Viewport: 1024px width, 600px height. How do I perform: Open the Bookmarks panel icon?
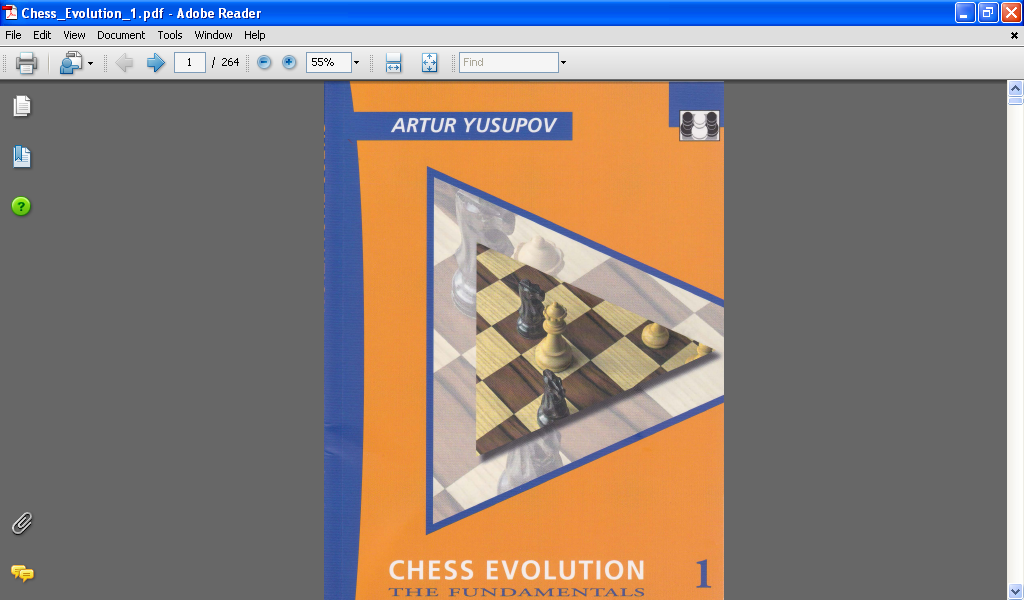pyautogui.click(x=22, y=157)
